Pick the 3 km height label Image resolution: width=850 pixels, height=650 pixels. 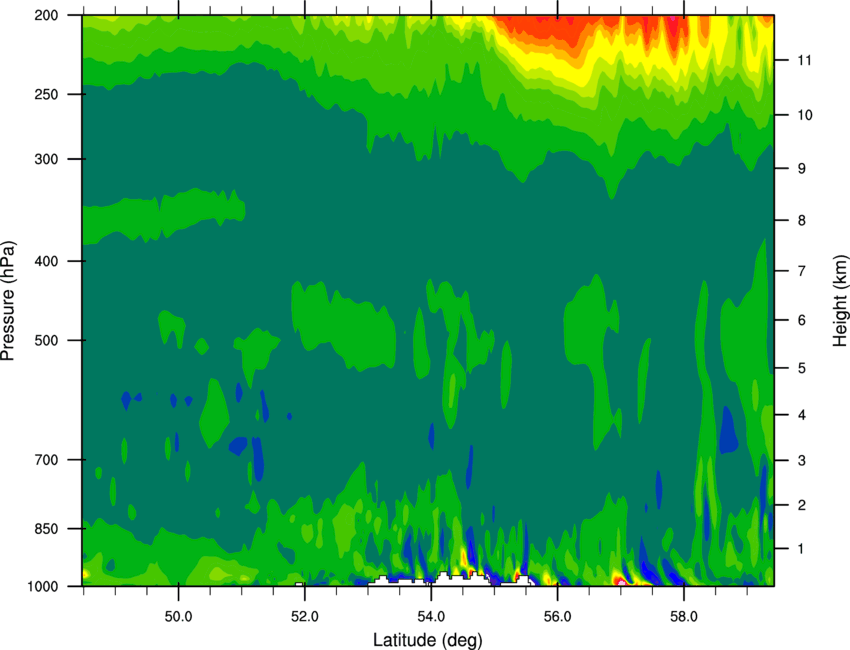[x=802, y=461]
